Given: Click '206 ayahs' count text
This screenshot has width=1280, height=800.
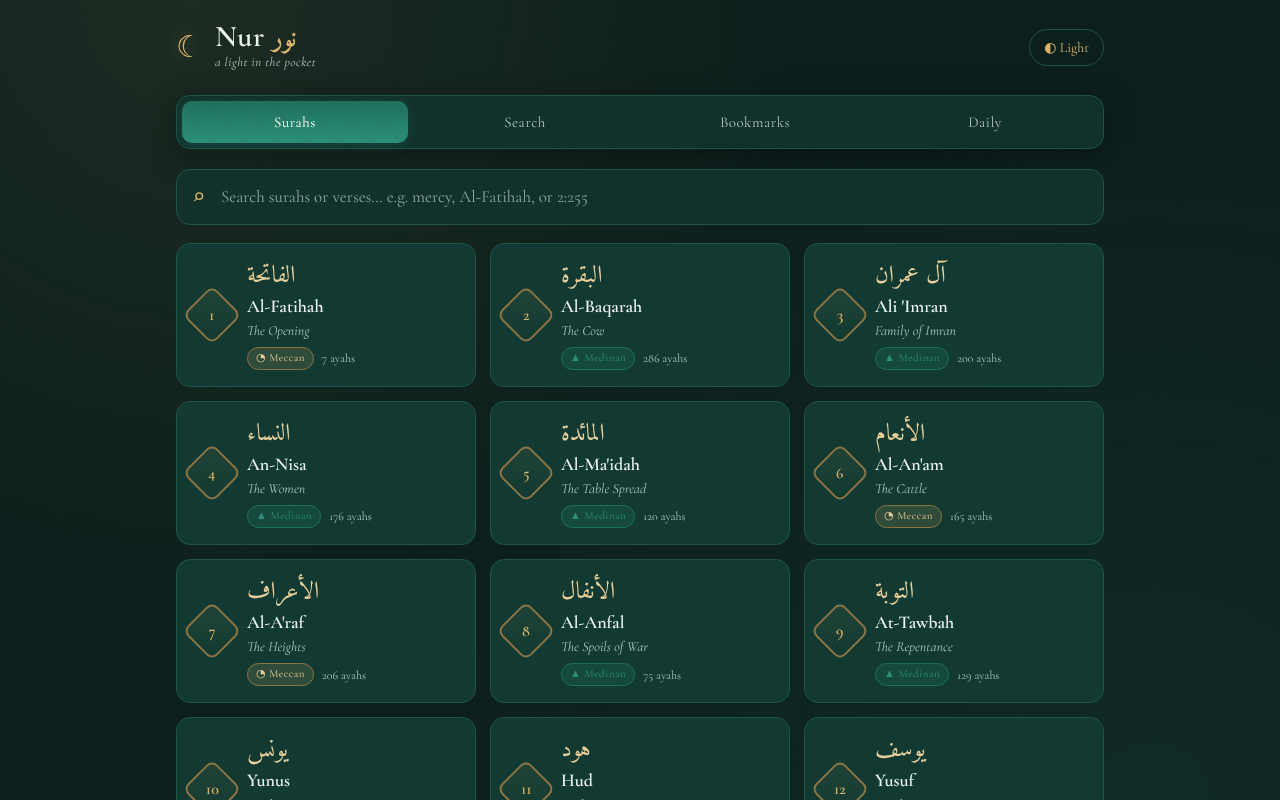Looking at the screenshot, I should click(x=344, y=675).
